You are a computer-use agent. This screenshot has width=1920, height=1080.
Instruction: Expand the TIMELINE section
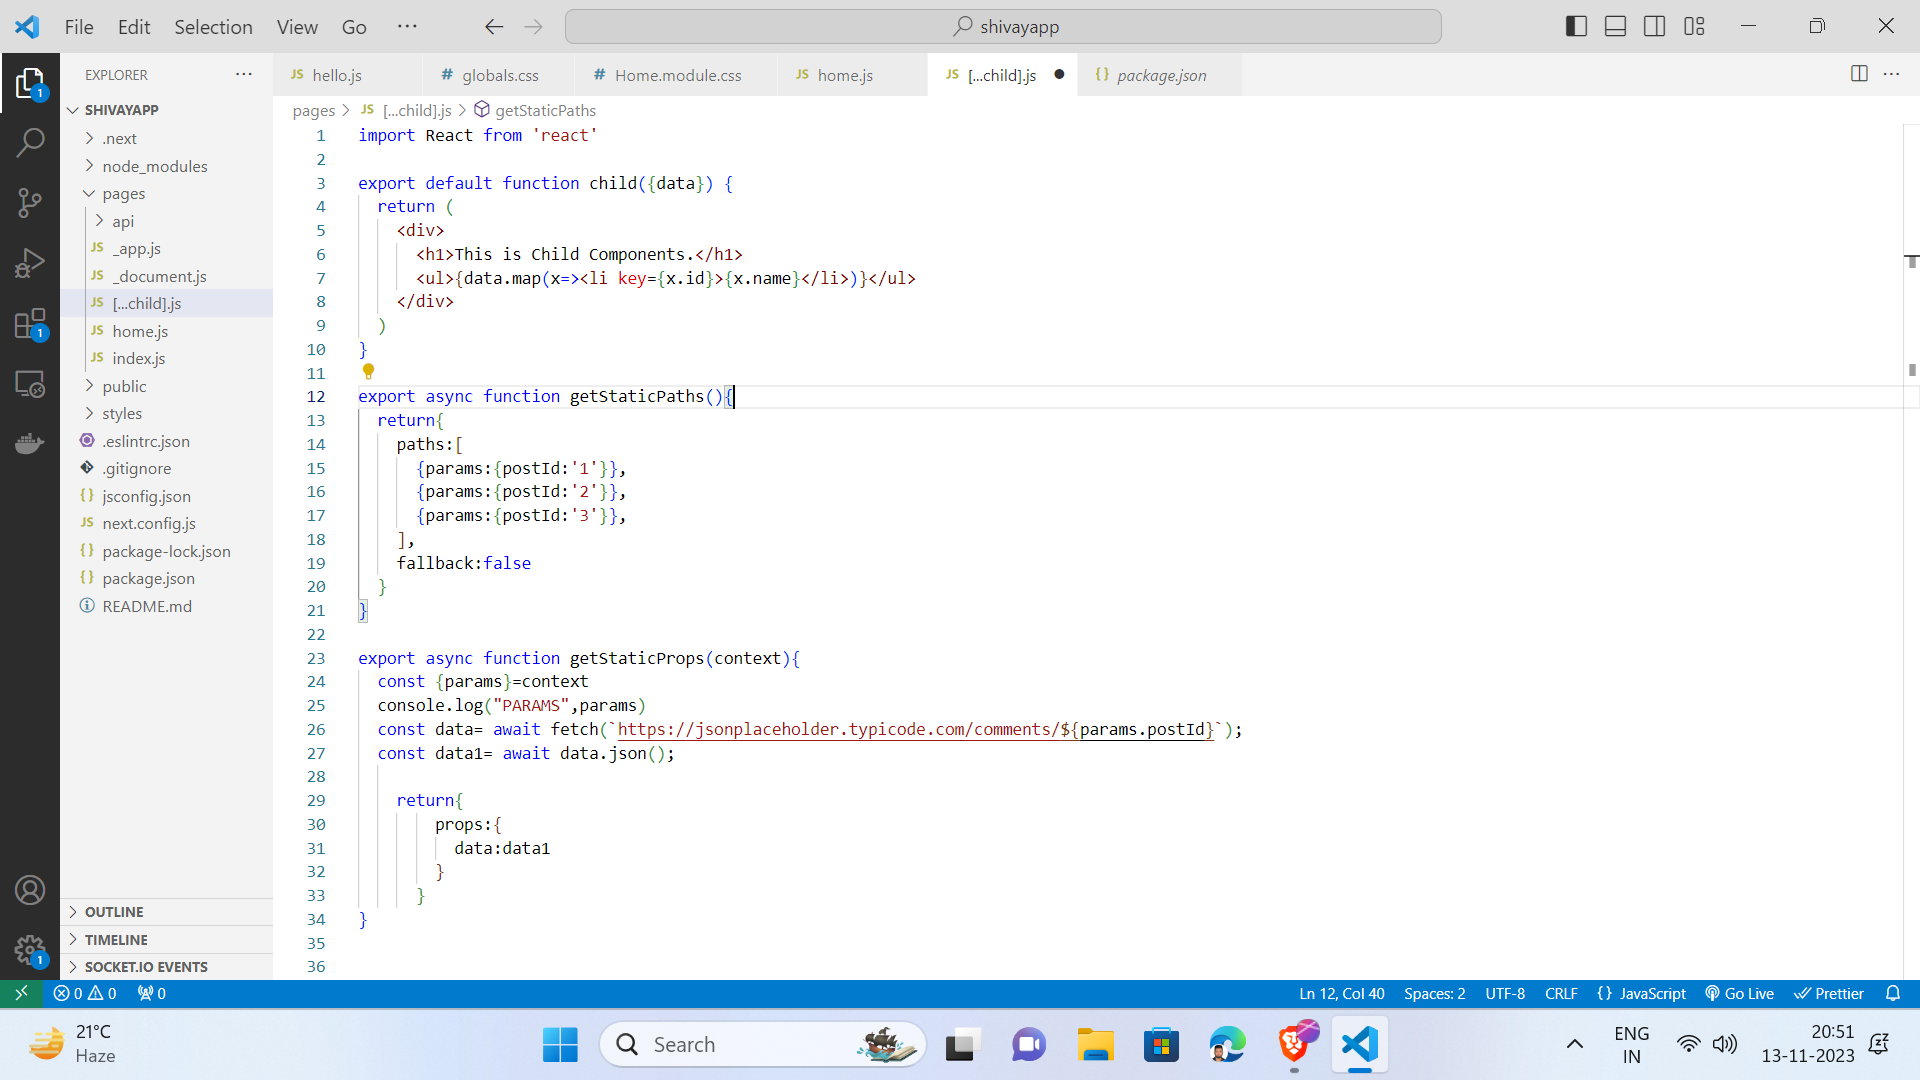[117, 939]
